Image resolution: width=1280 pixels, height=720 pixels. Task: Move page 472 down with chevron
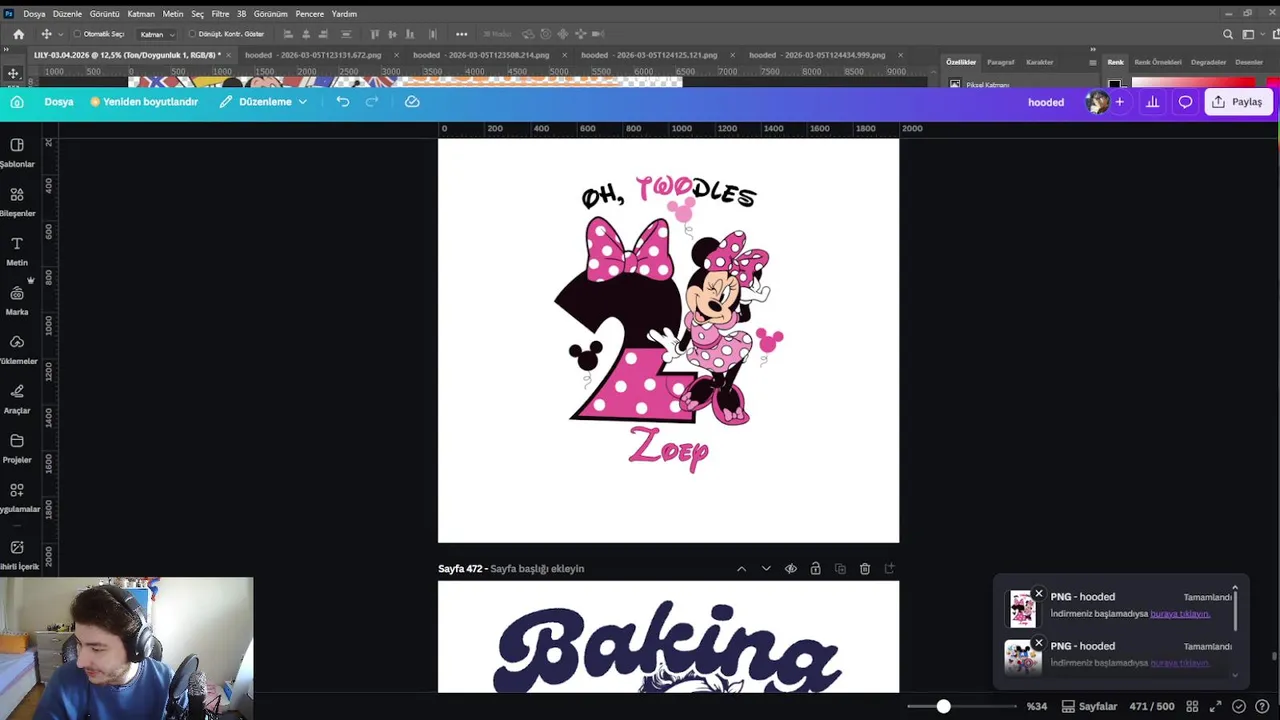[766, 569]
